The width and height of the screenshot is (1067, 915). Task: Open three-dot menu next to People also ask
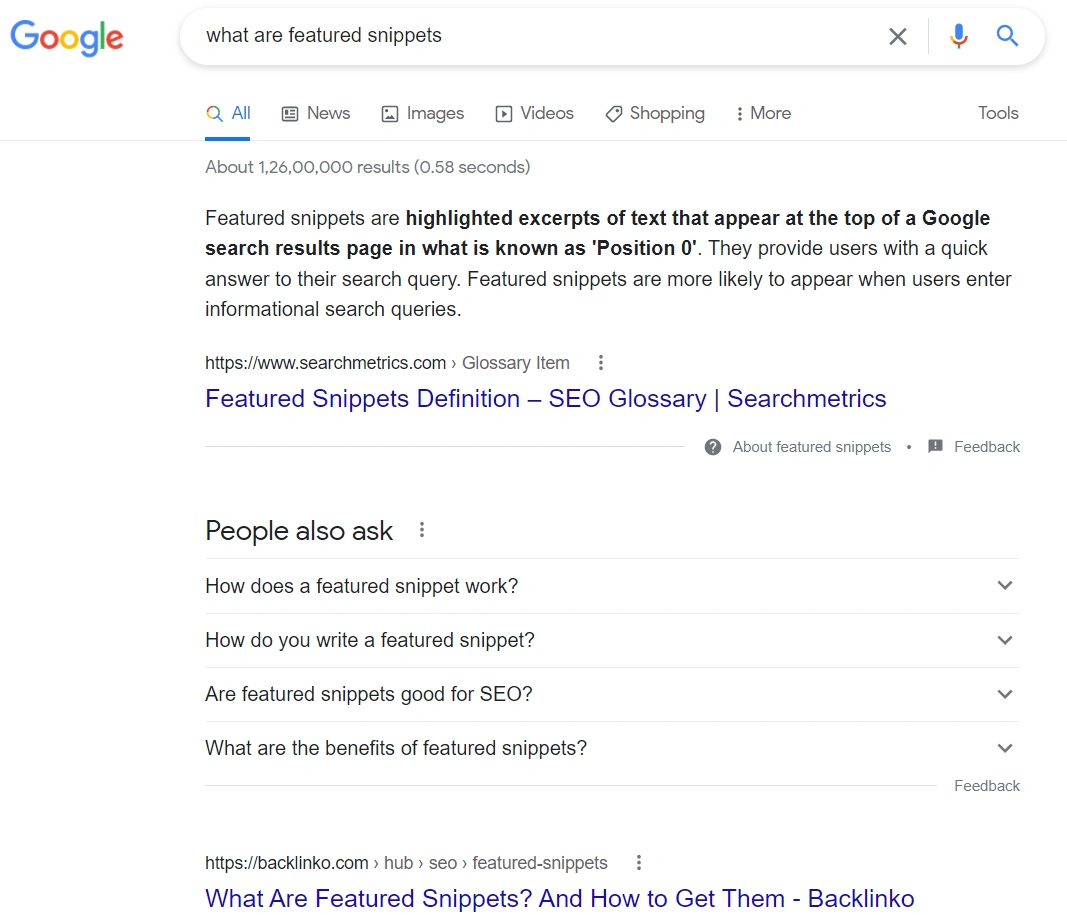click(422, 530)
